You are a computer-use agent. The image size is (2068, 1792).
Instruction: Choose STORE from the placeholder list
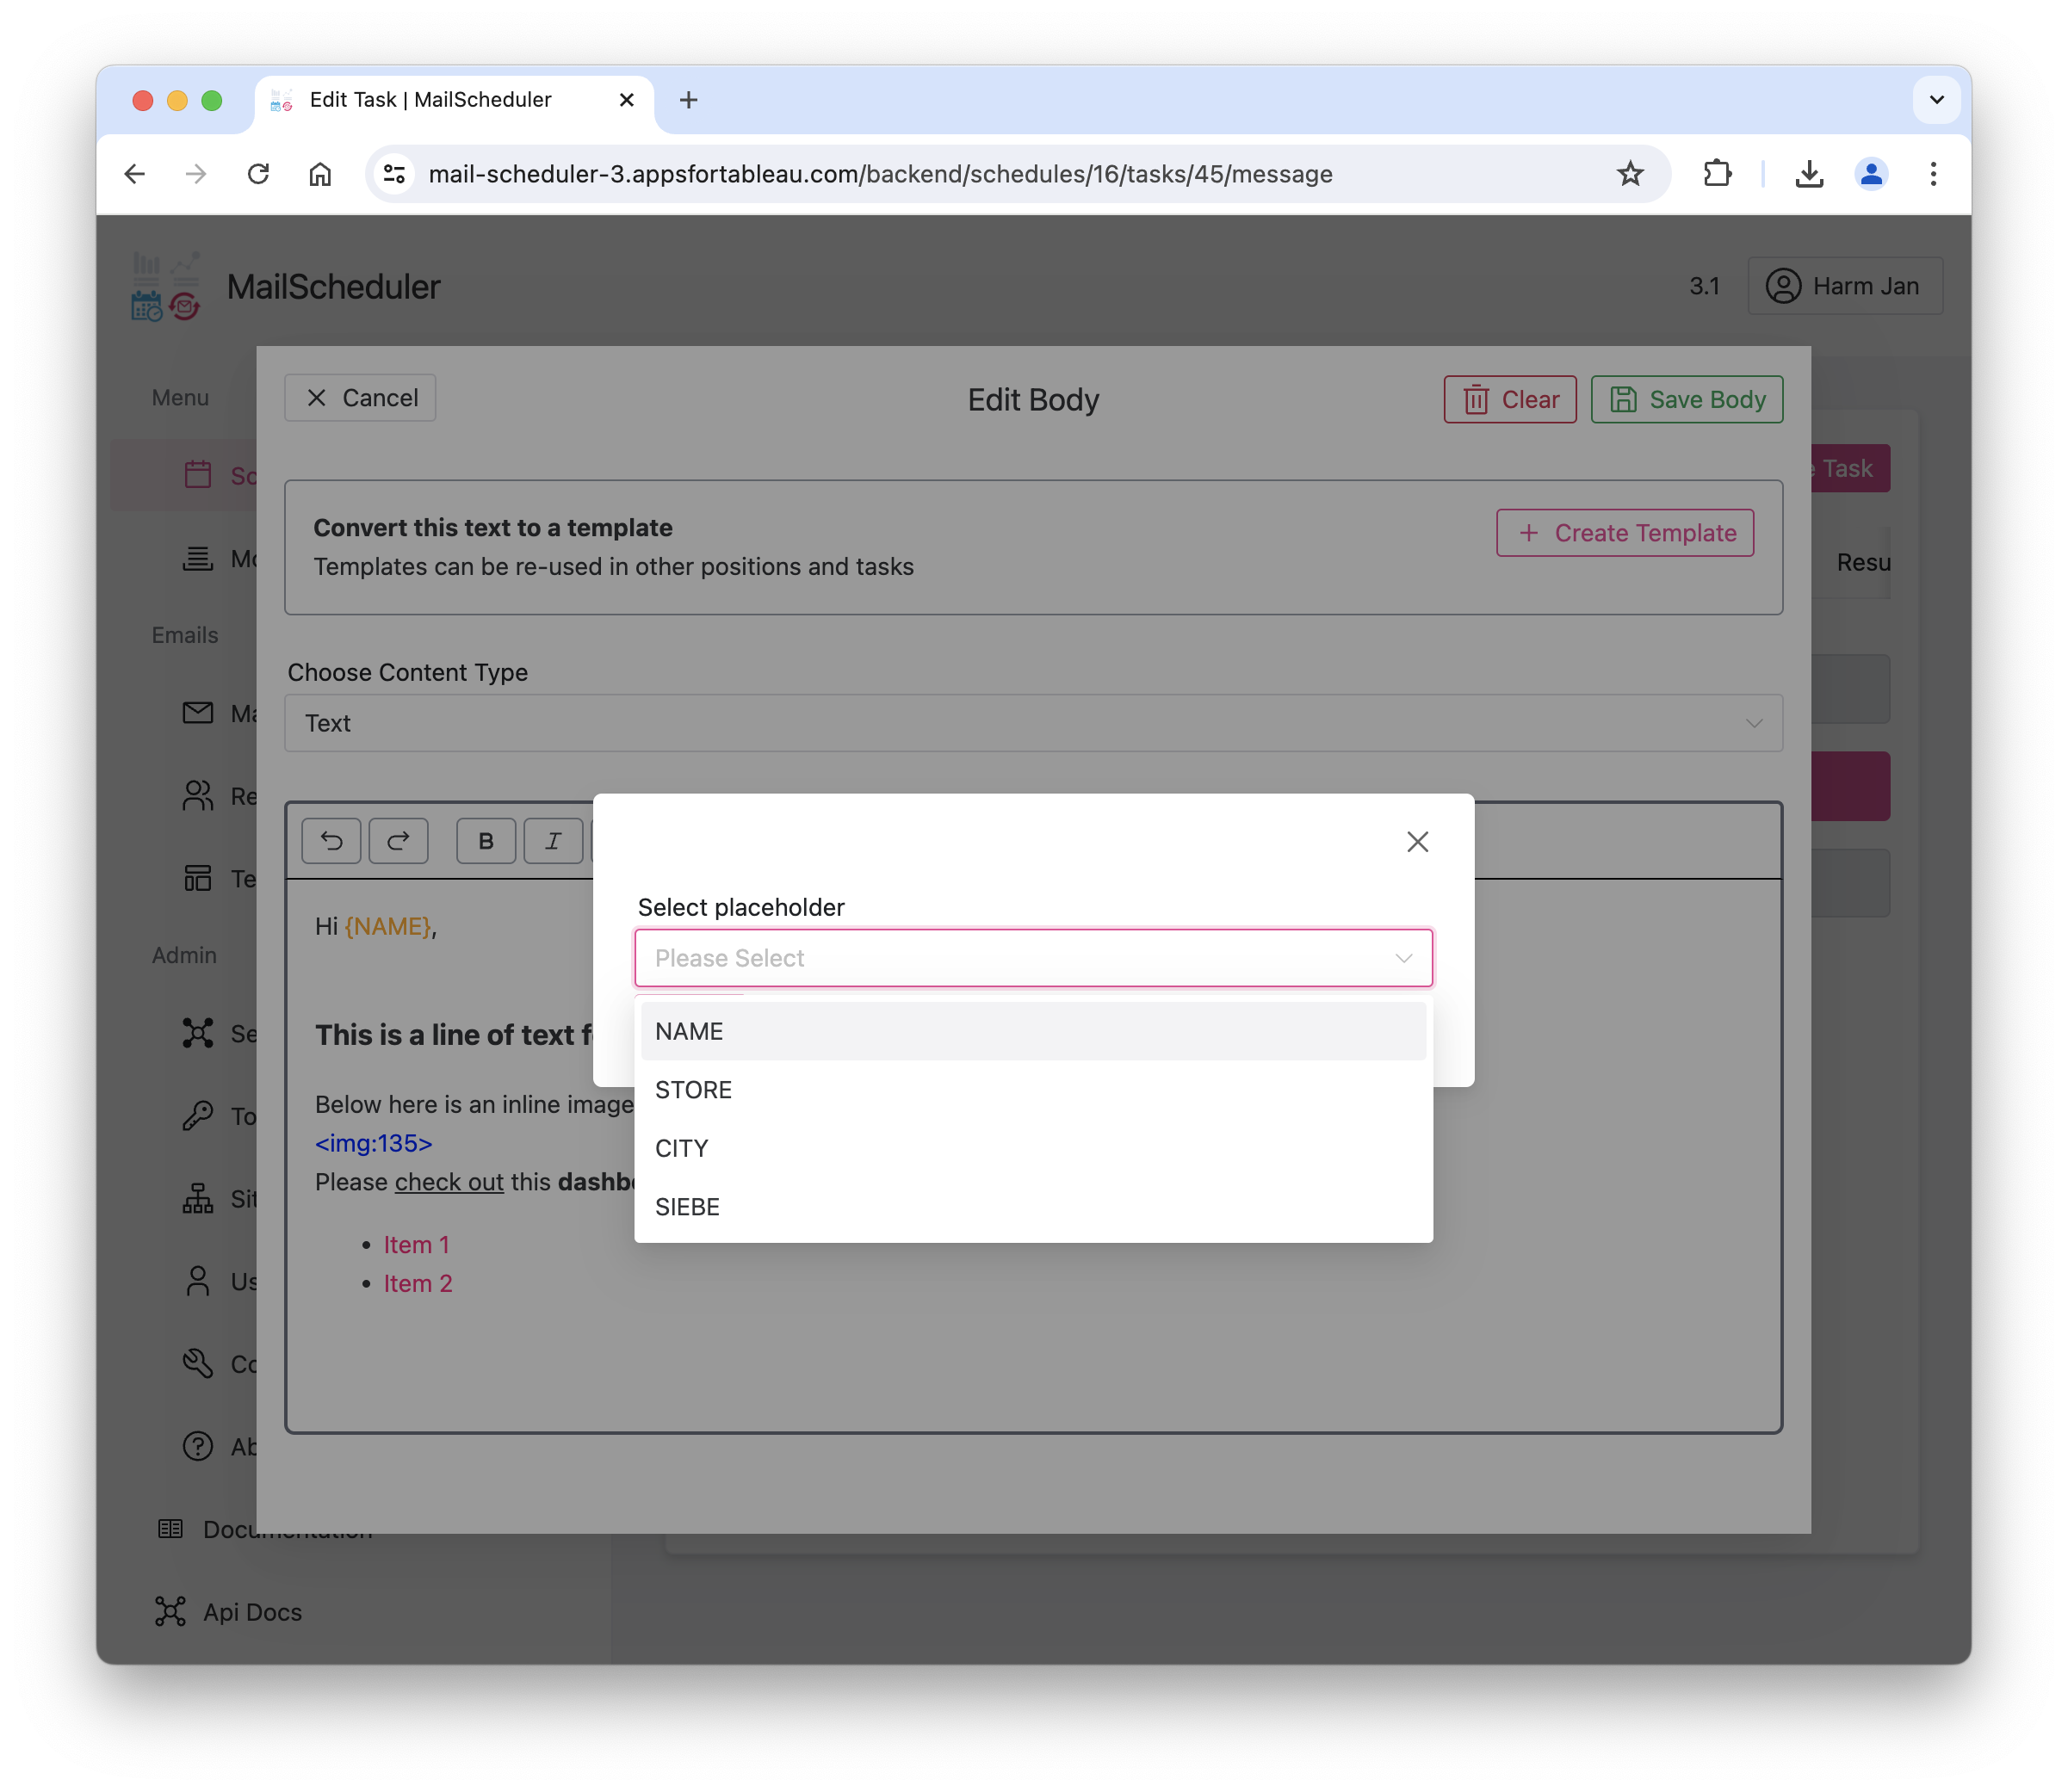pyautogui.click(x=1032, y=1090)
